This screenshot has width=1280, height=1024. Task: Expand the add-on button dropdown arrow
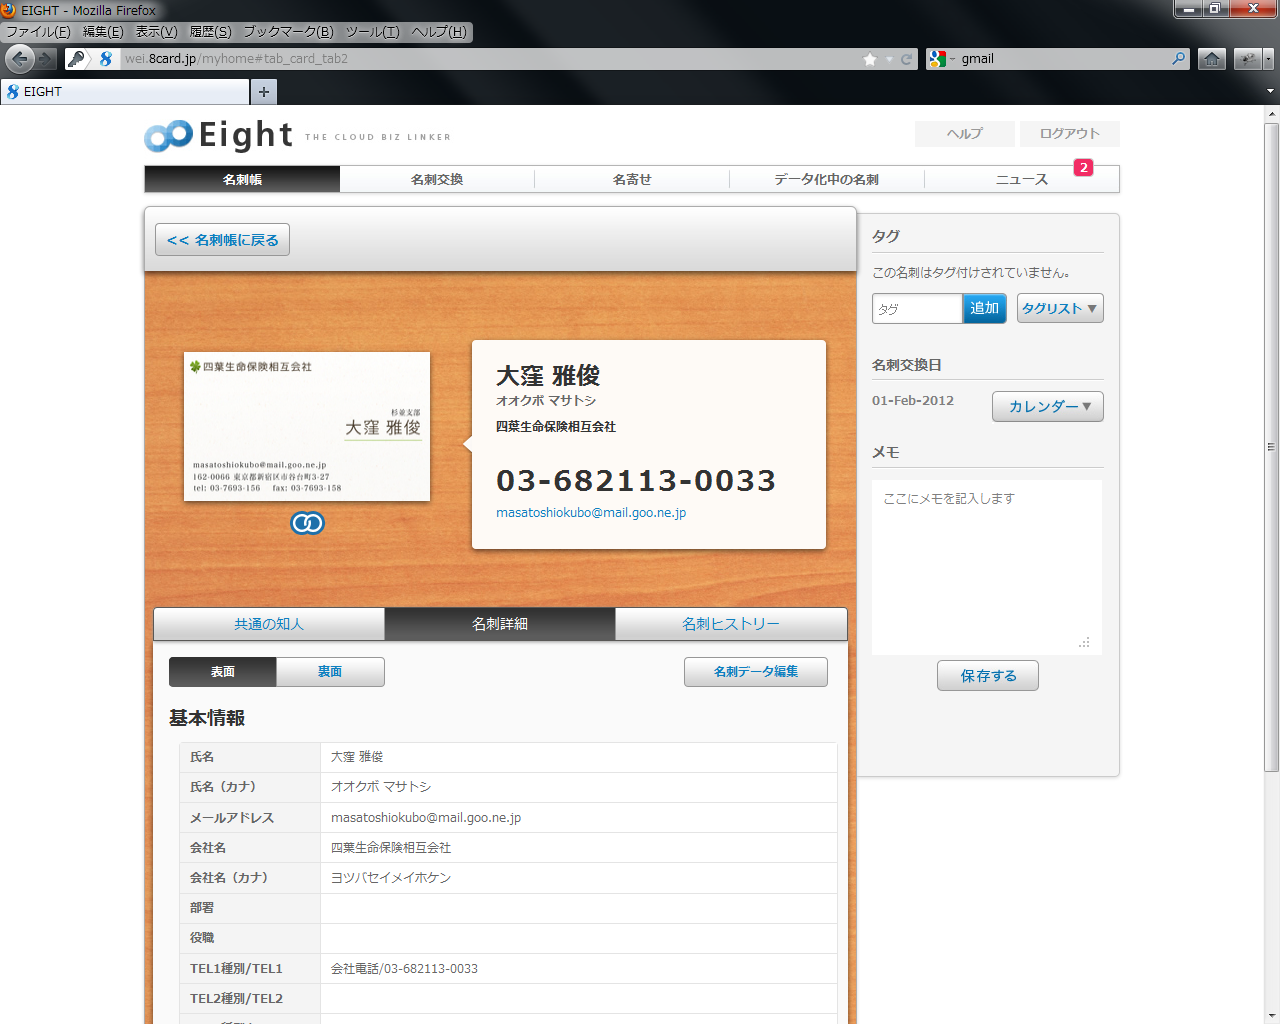click(x=1268, y=59)
